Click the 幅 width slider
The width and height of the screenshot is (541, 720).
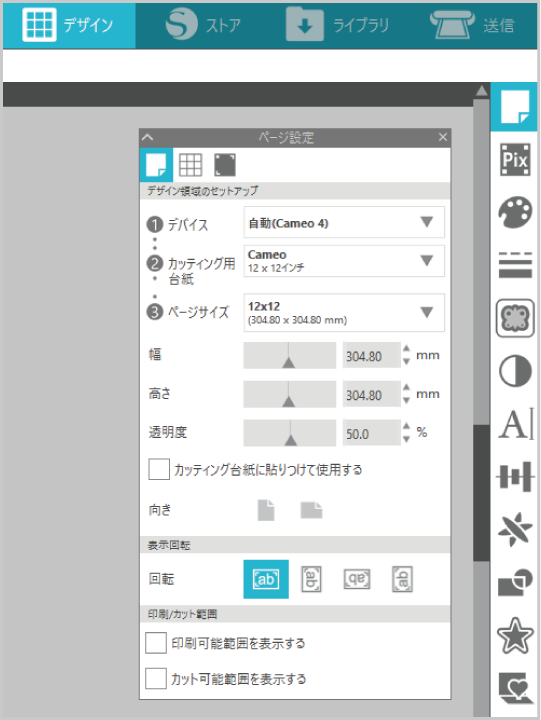290,355
